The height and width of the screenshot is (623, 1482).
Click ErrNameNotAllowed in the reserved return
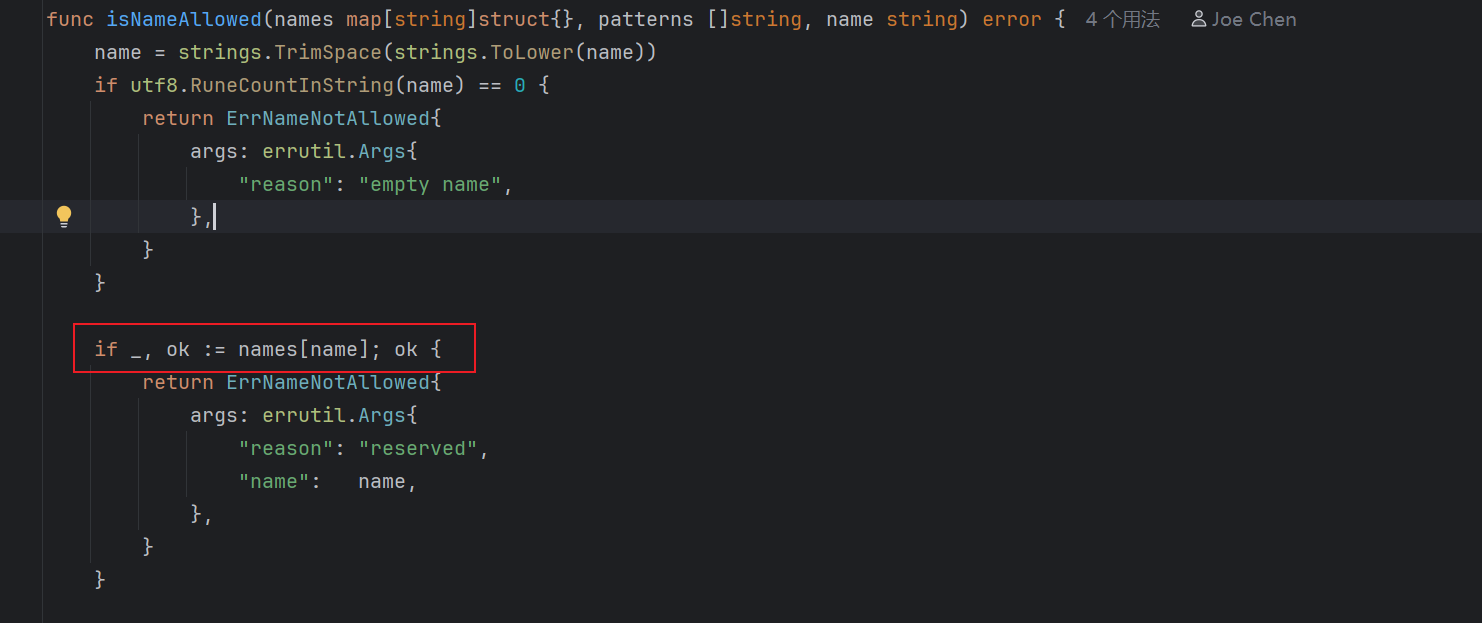[x=328, y=382]
